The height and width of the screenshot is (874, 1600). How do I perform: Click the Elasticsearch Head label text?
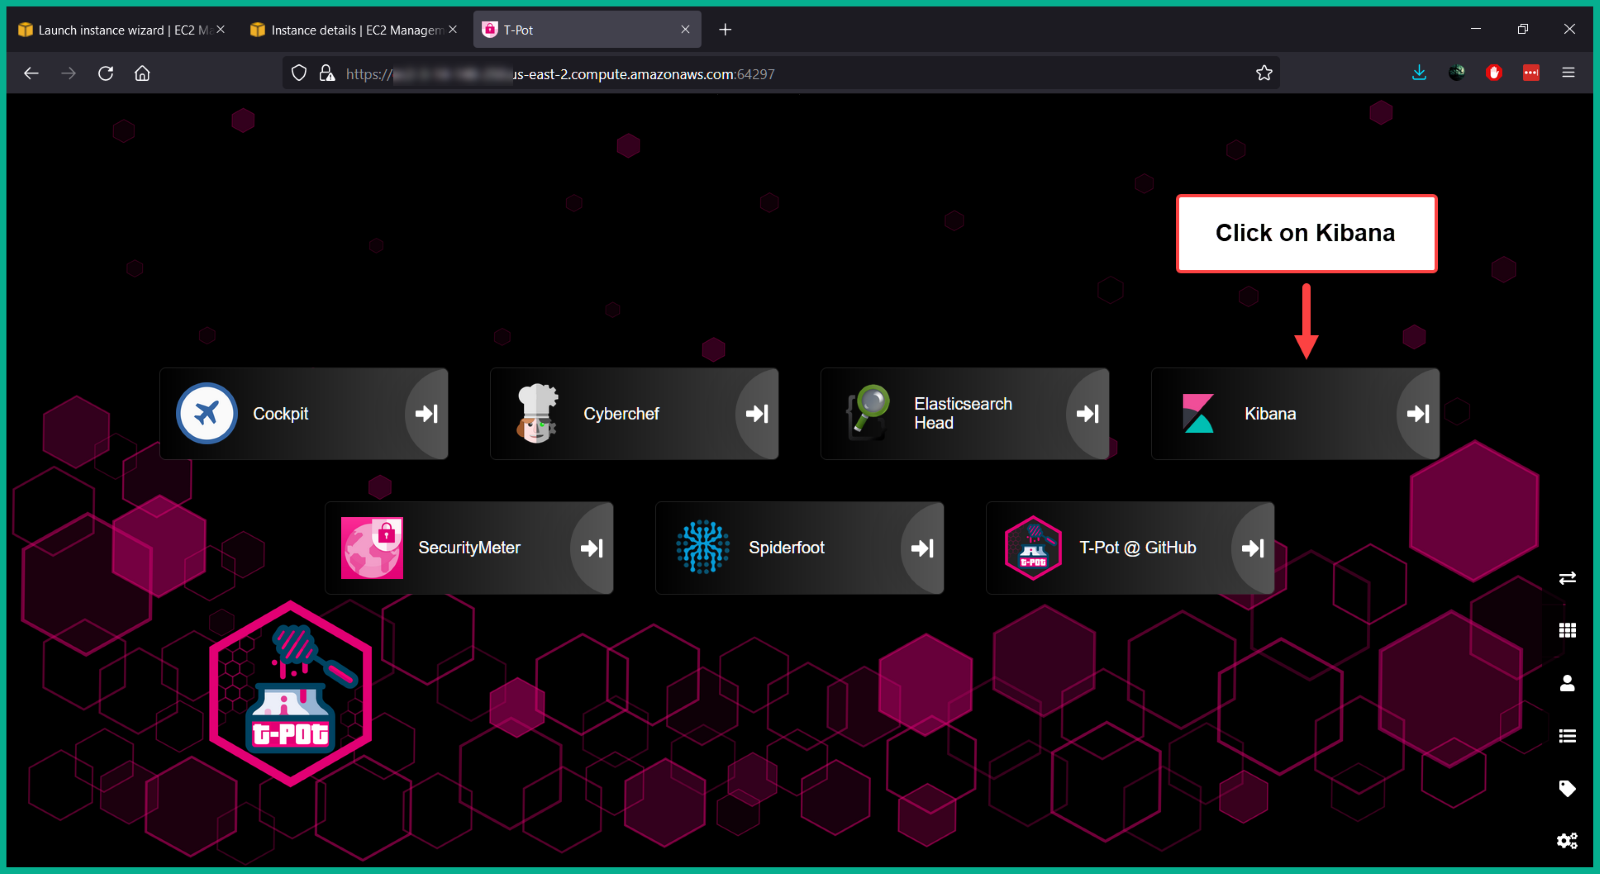coord(963,413)
